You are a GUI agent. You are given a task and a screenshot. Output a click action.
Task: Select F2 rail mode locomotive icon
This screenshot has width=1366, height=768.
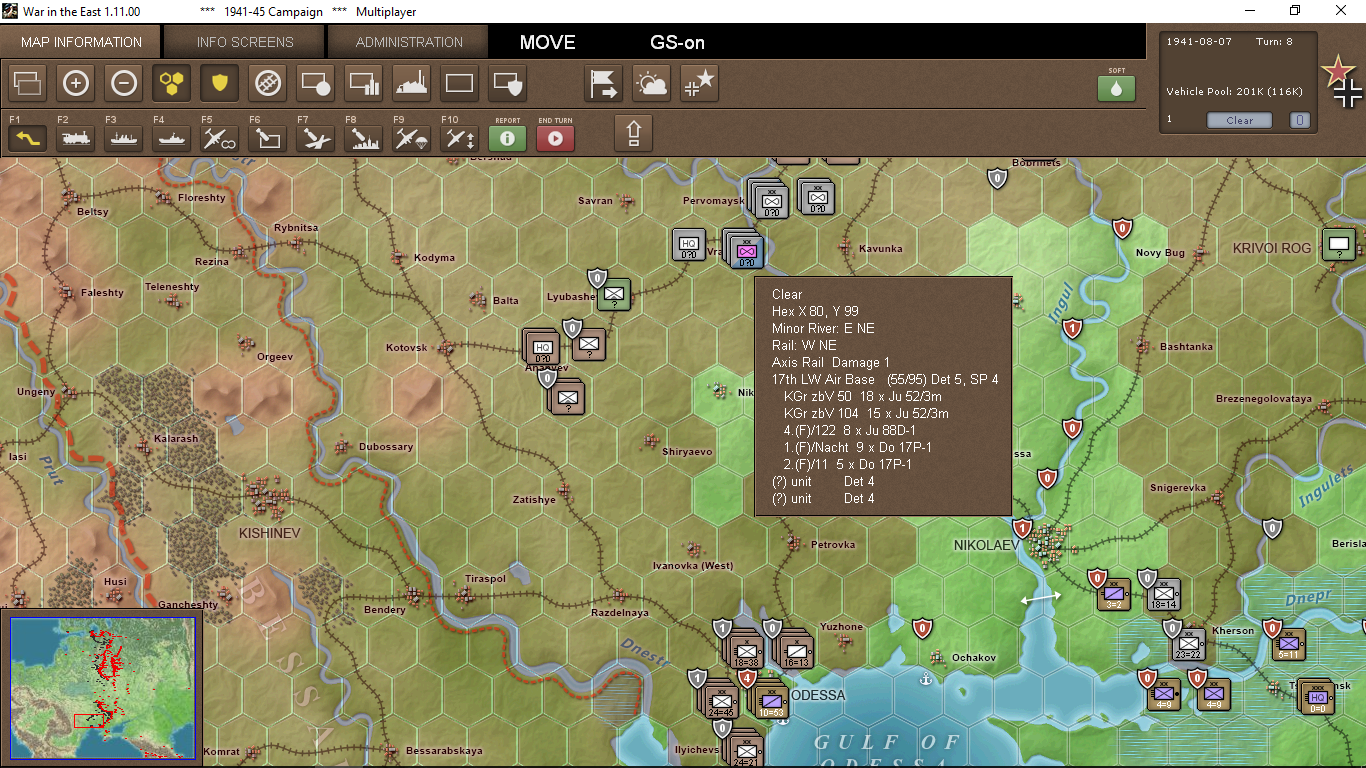point(76,138)
